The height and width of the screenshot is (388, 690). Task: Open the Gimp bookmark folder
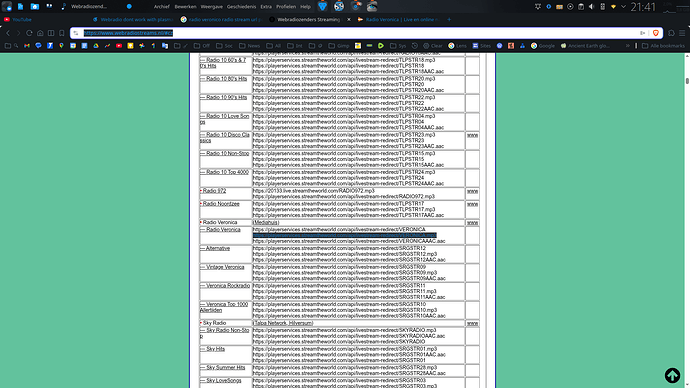339,46
